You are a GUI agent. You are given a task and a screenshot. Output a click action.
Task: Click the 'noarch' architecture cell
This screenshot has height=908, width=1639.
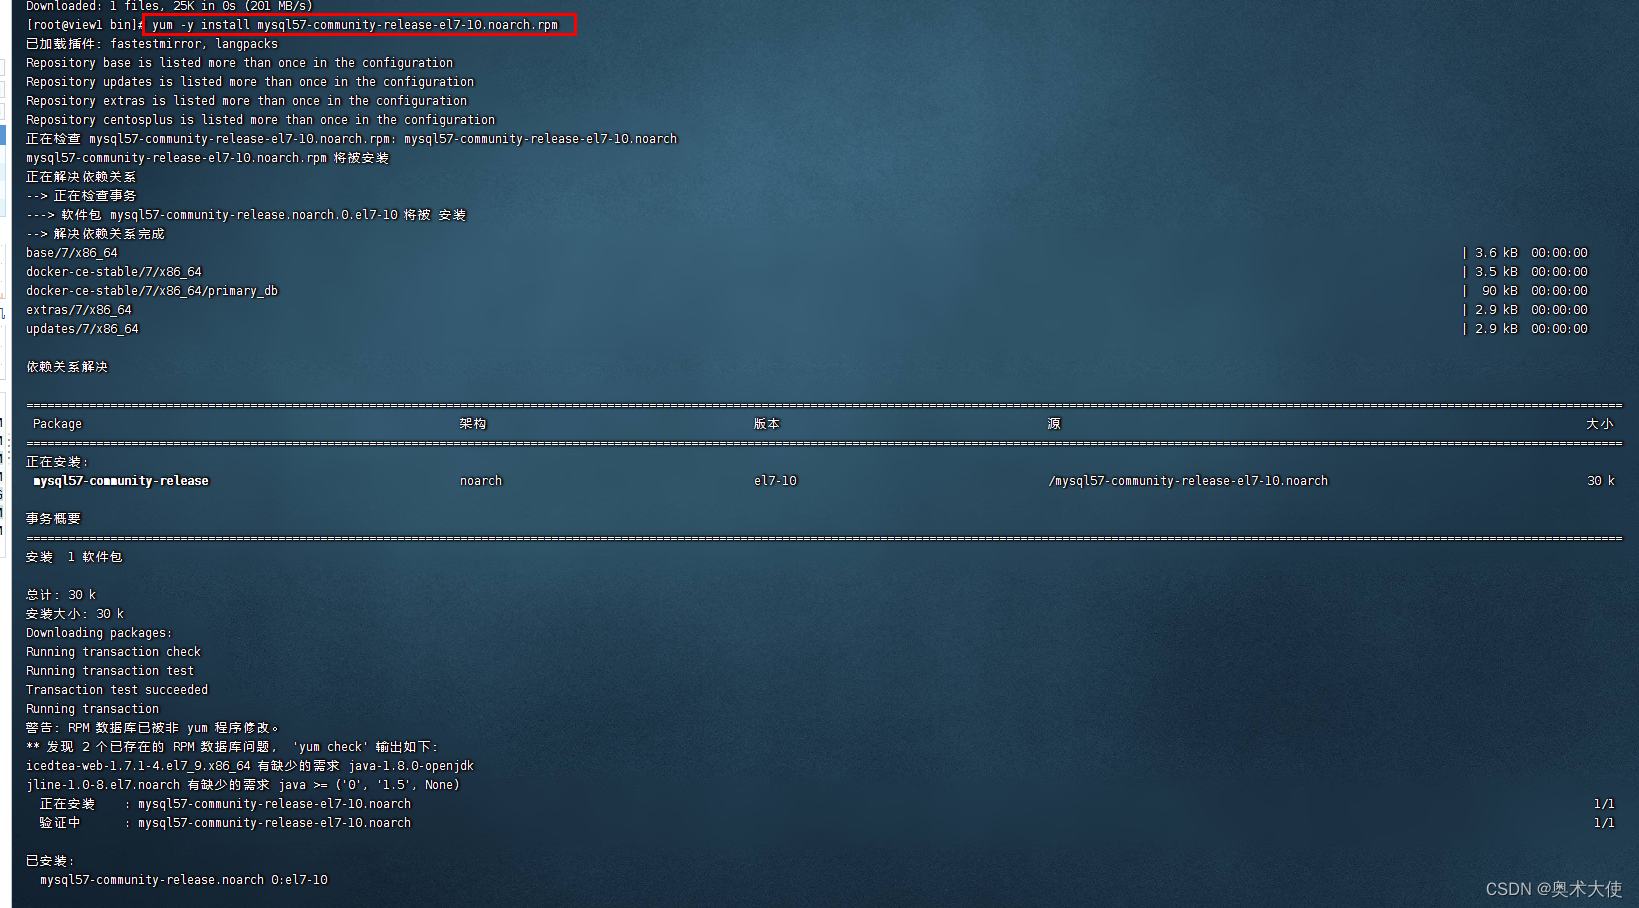click(481, 481)
